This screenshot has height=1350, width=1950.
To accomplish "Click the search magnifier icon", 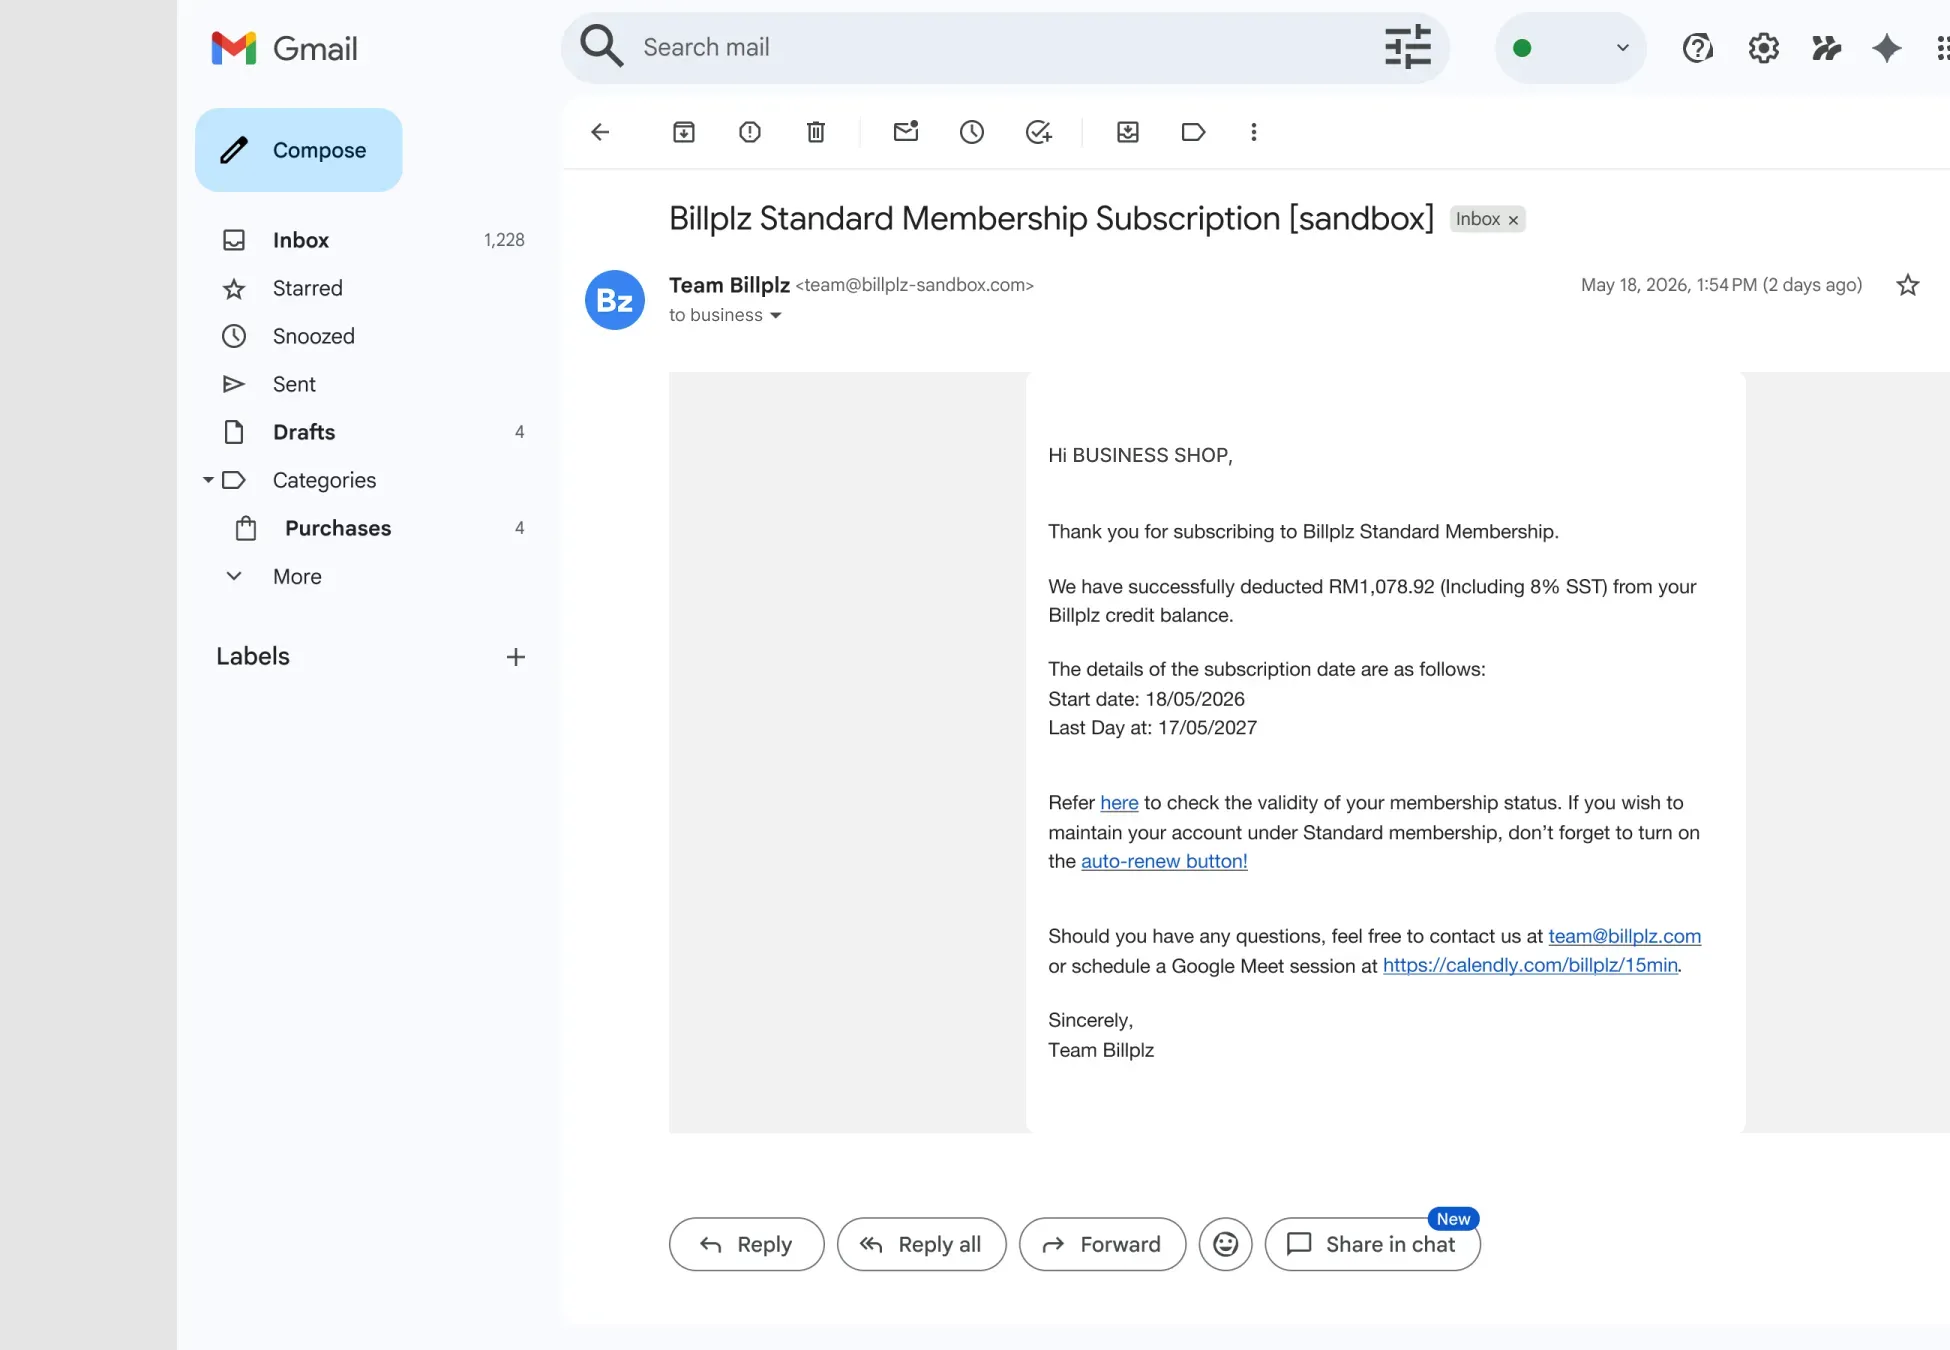I will click(602, 47).
